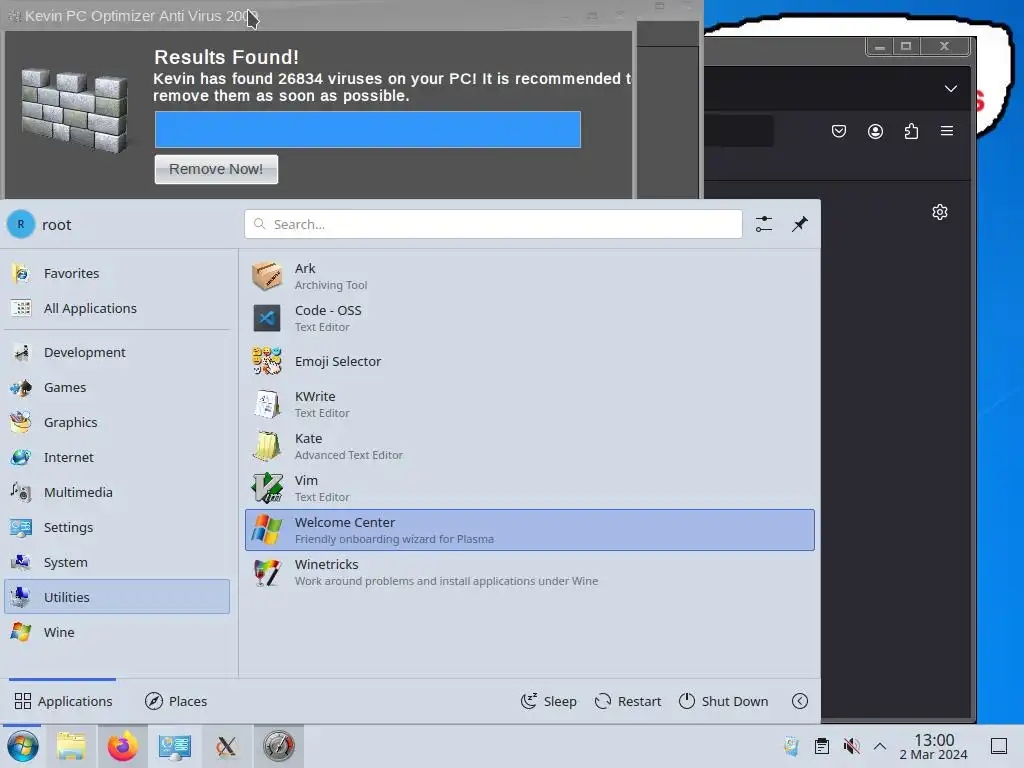Click Remove Now! in Kevin Optimizer
This screenshot has height=768, width=1024.
216,169
